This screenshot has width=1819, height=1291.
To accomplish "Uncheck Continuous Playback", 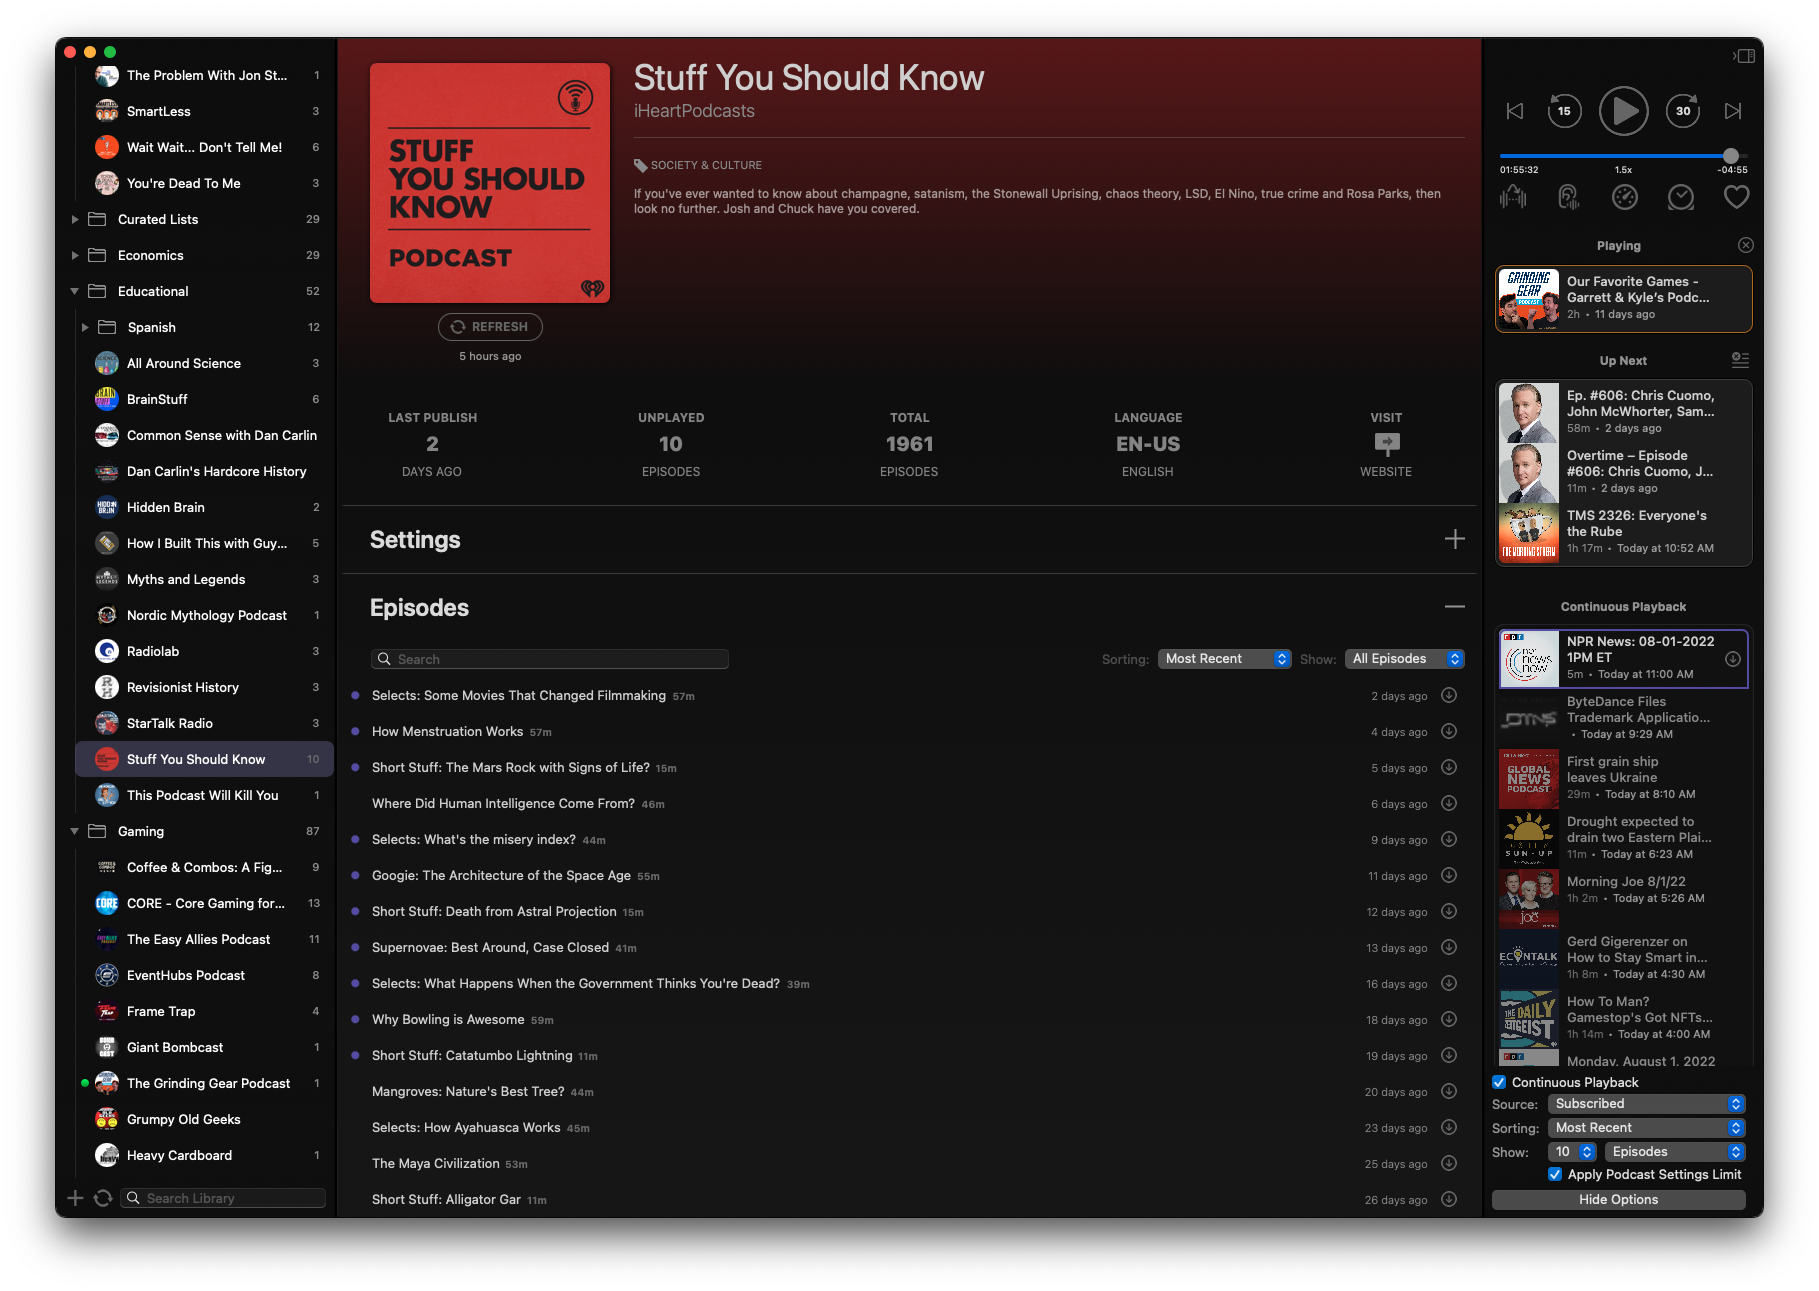I will point(1499,1082).
